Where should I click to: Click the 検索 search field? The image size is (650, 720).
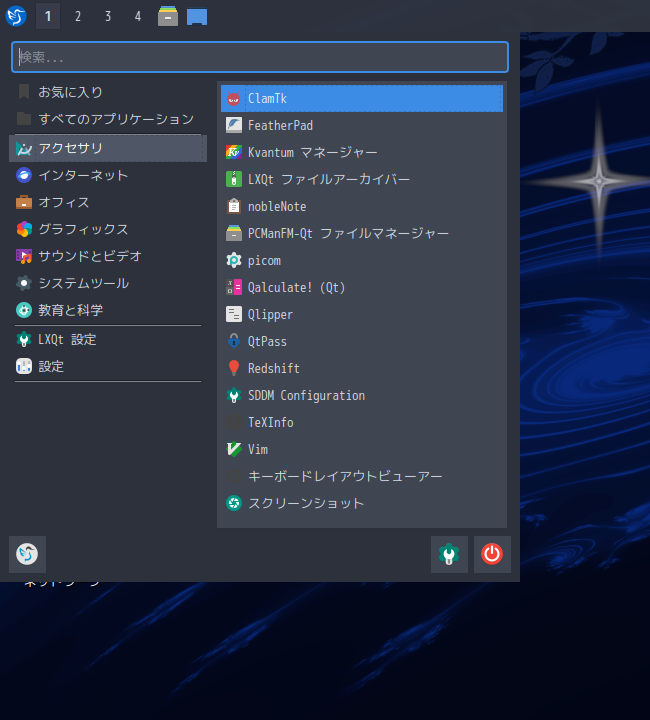tap(260, 57)
